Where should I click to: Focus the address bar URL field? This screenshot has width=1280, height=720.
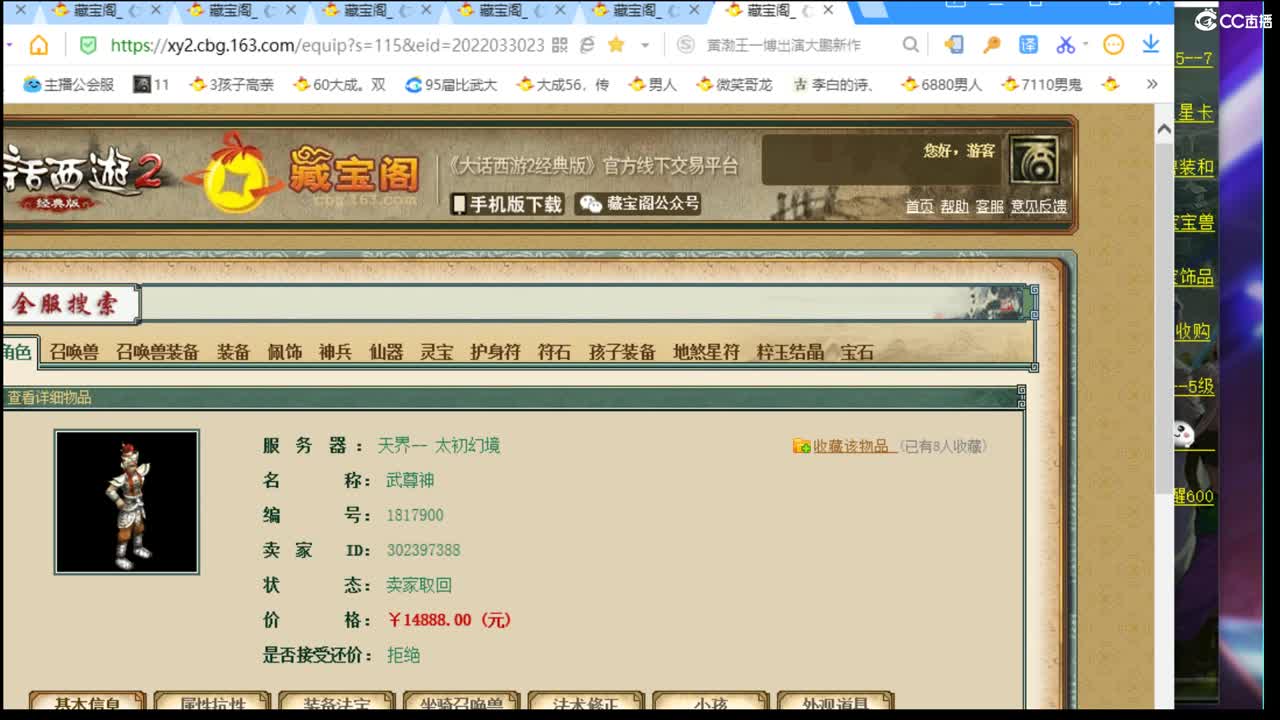tap(327, 45)
